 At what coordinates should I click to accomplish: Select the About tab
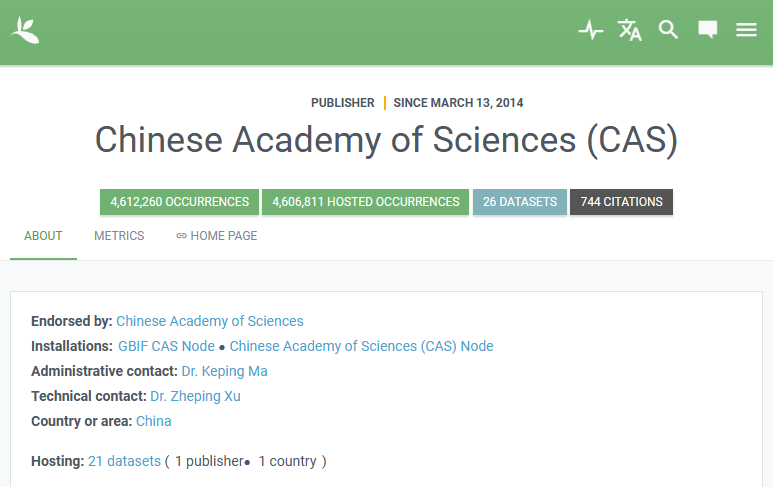tap(43, 236)
